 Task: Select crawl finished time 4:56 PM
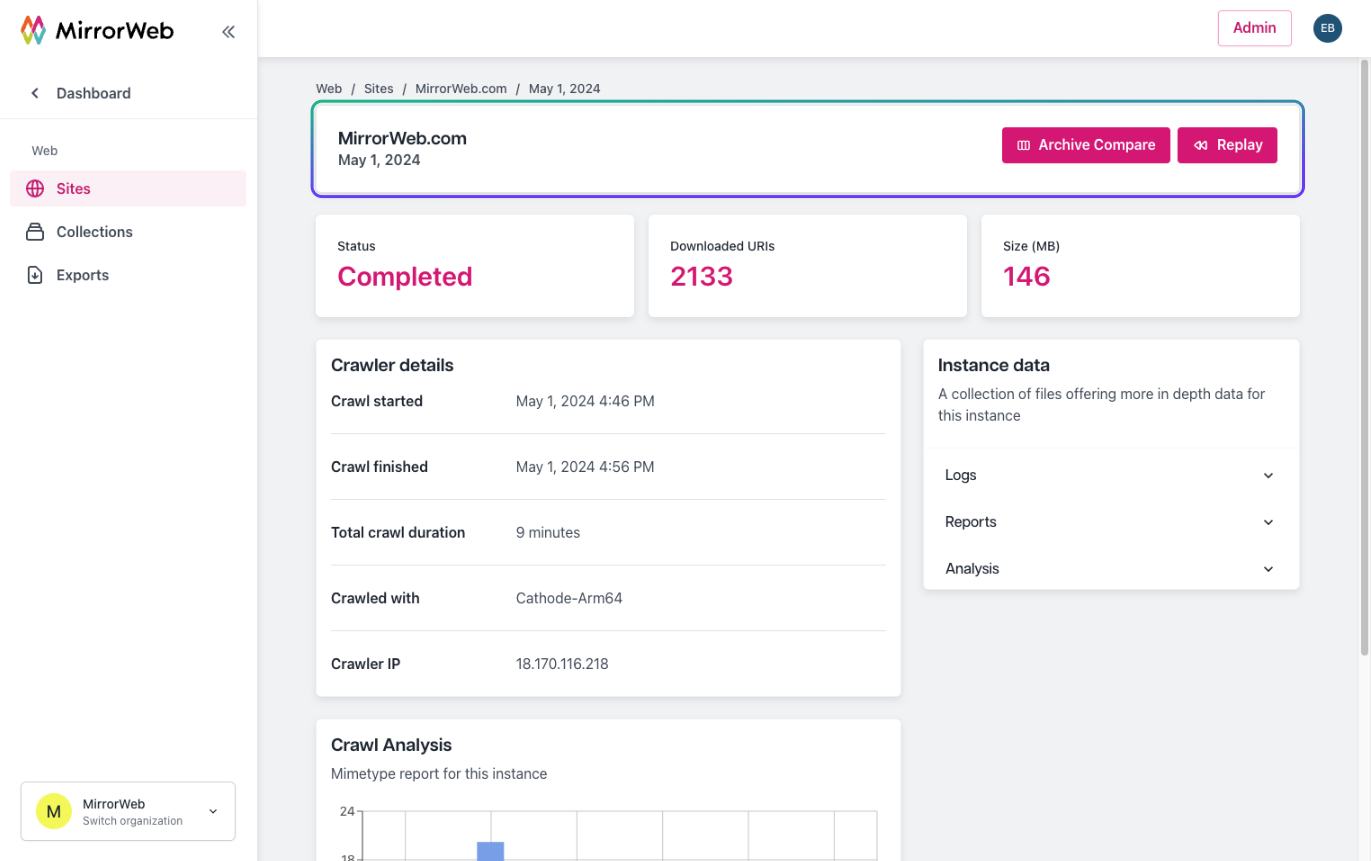pos(585,467)
